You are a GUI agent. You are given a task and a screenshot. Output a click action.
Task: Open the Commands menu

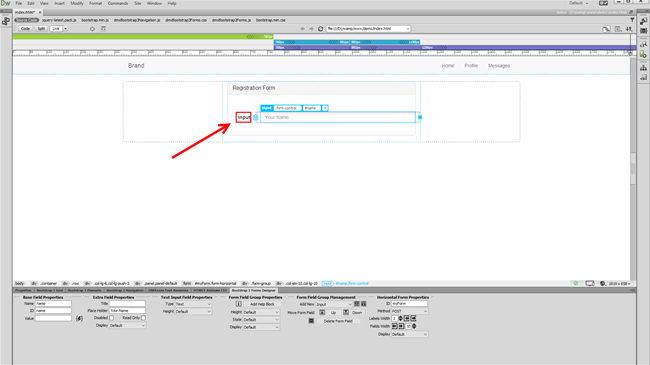point(118,3)
